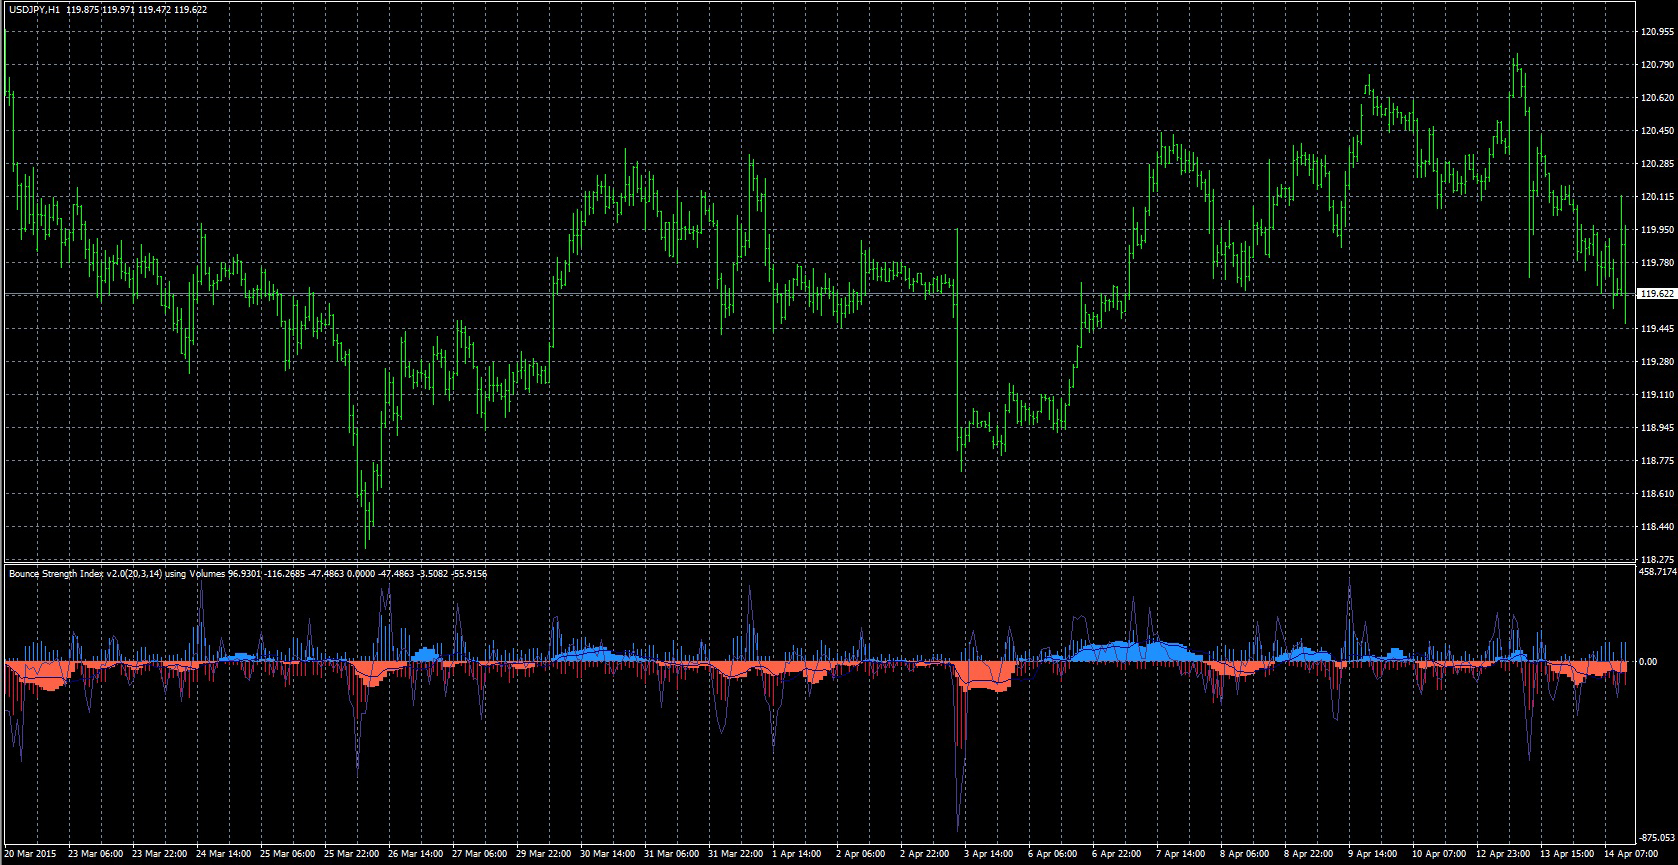Image resolution: width=1678 pixels, height=865 pixels.
Task: Click the USDJPY,H1 chart title label
Action: tap(34, 10)
